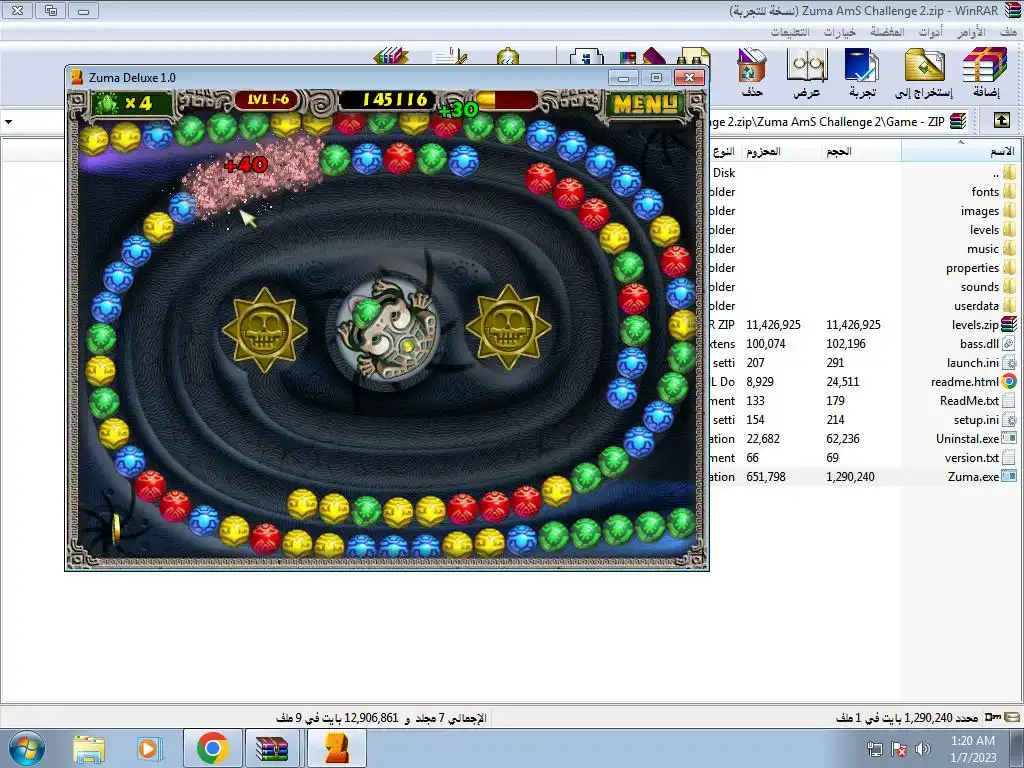Image resolution: width=1024 pixels, height=768 pixels.
Task: Select the parent folder ".." icon
Action: point(1010,172)
